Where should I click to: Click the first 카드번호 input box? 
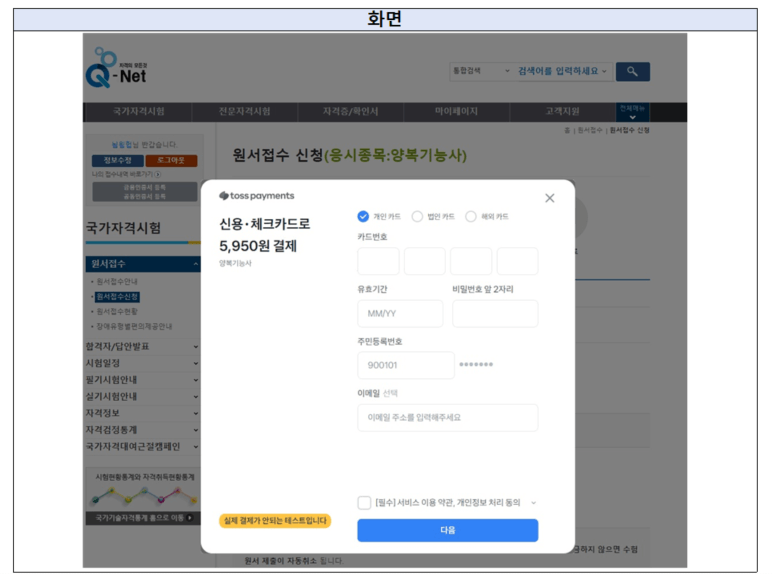click(378, 261)
